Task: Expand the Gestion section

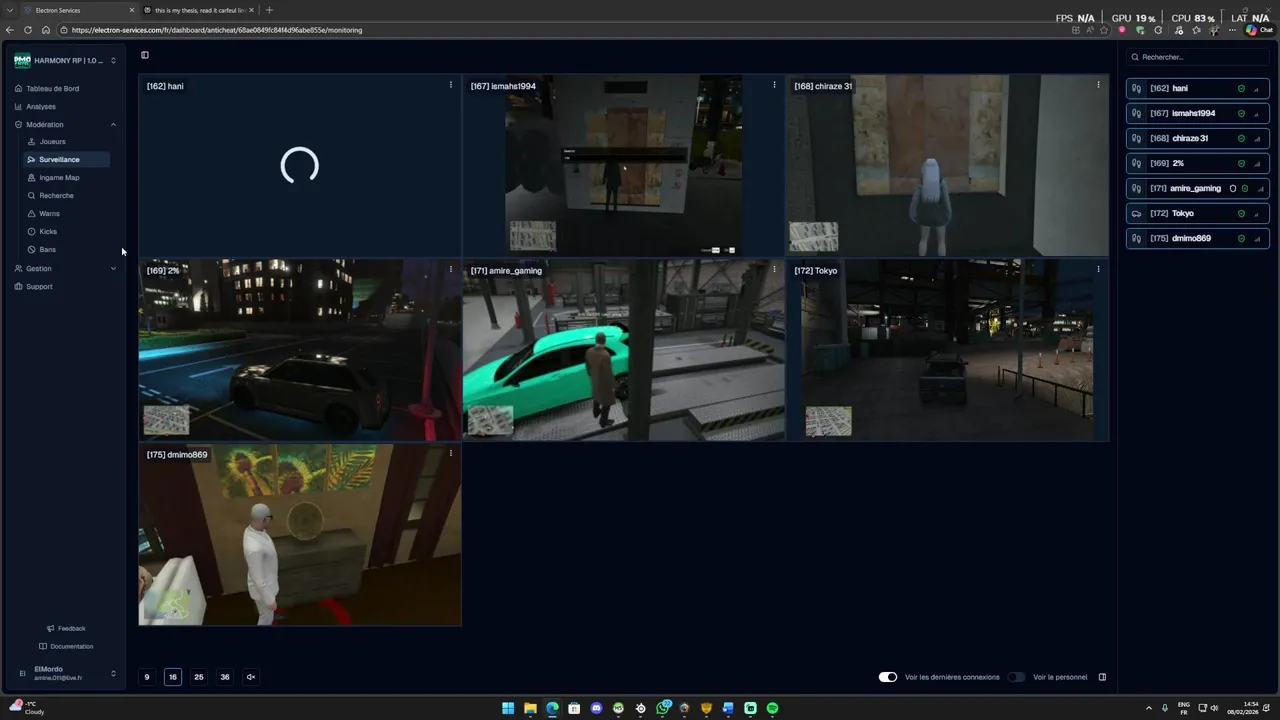Action: [65, 268]
